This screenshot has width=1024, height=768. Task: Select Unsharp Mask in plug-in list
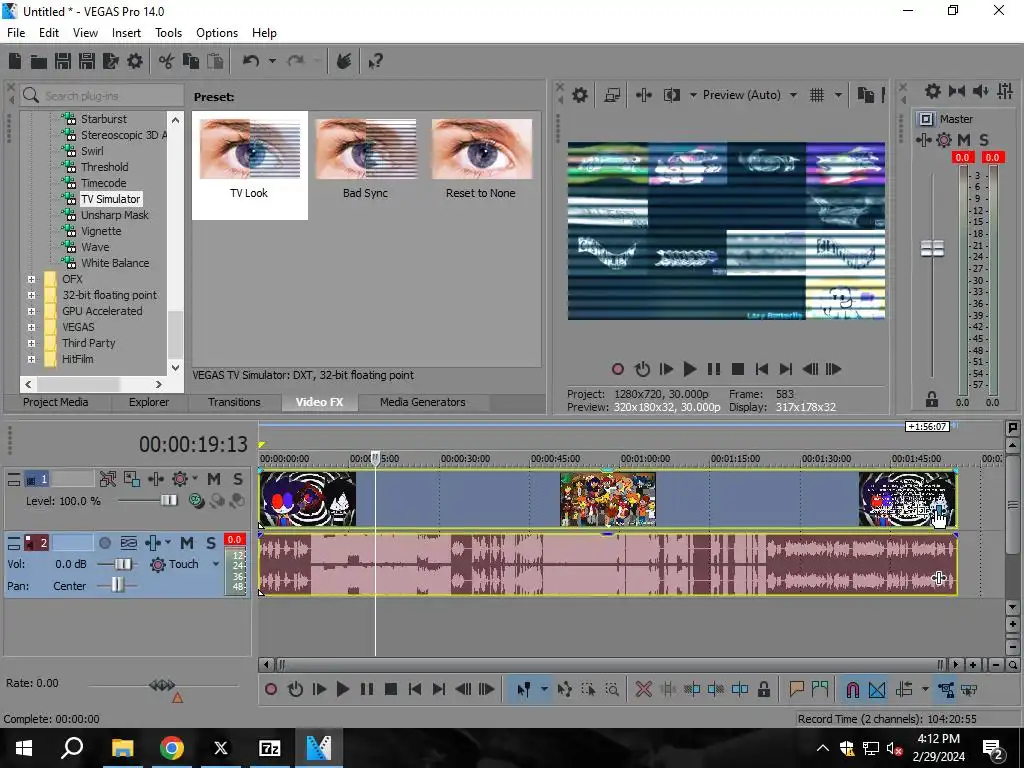[115, 215]
